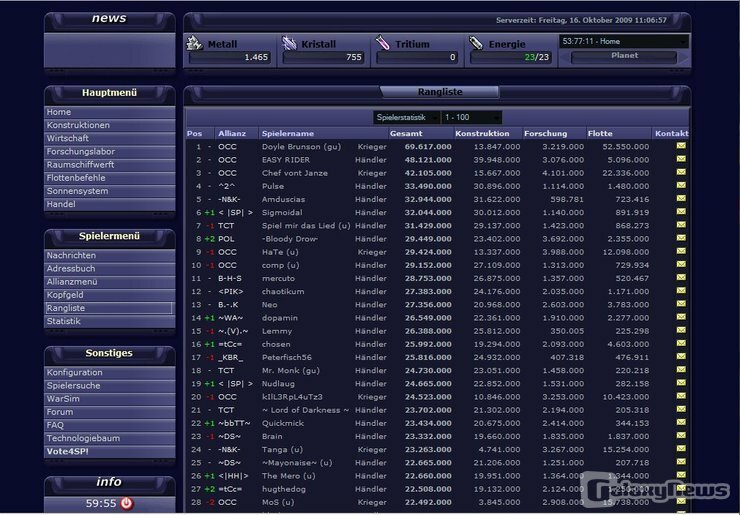Click the Spielername column header
The height and width of the screenshot is (515, 740).
[x=288, y=134]
